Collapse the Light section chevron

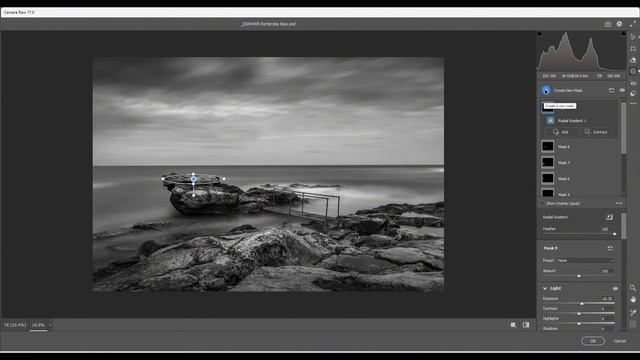[545, 288]
